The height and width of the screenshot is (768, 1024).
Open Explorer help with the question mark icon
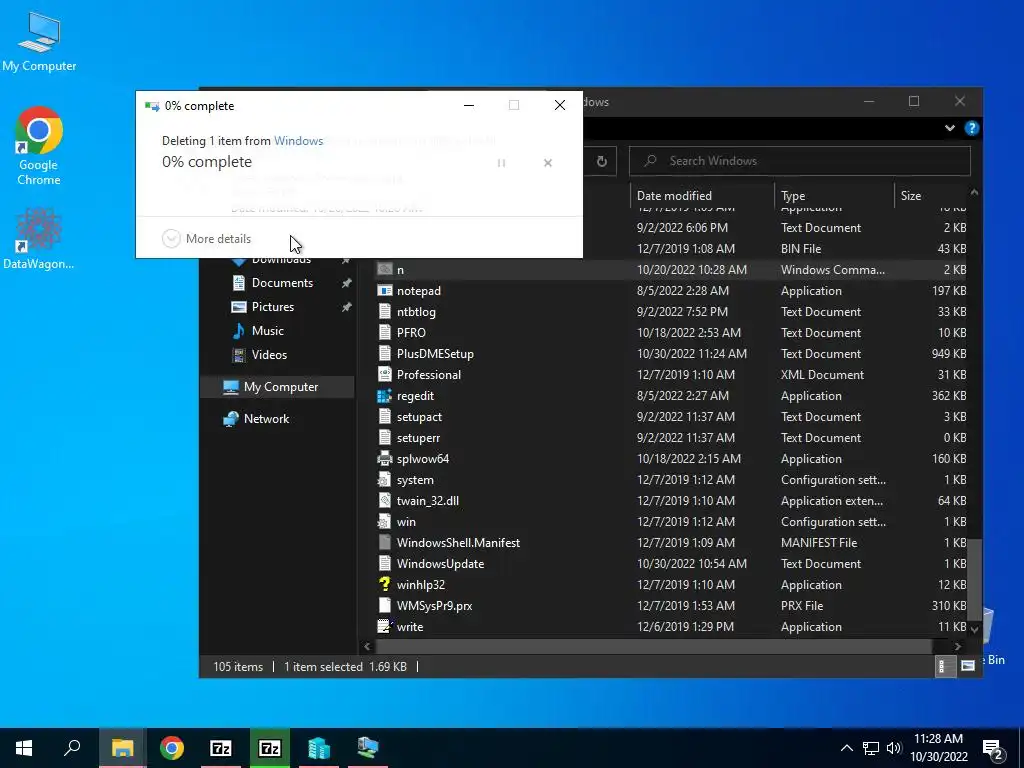(972, 128)
